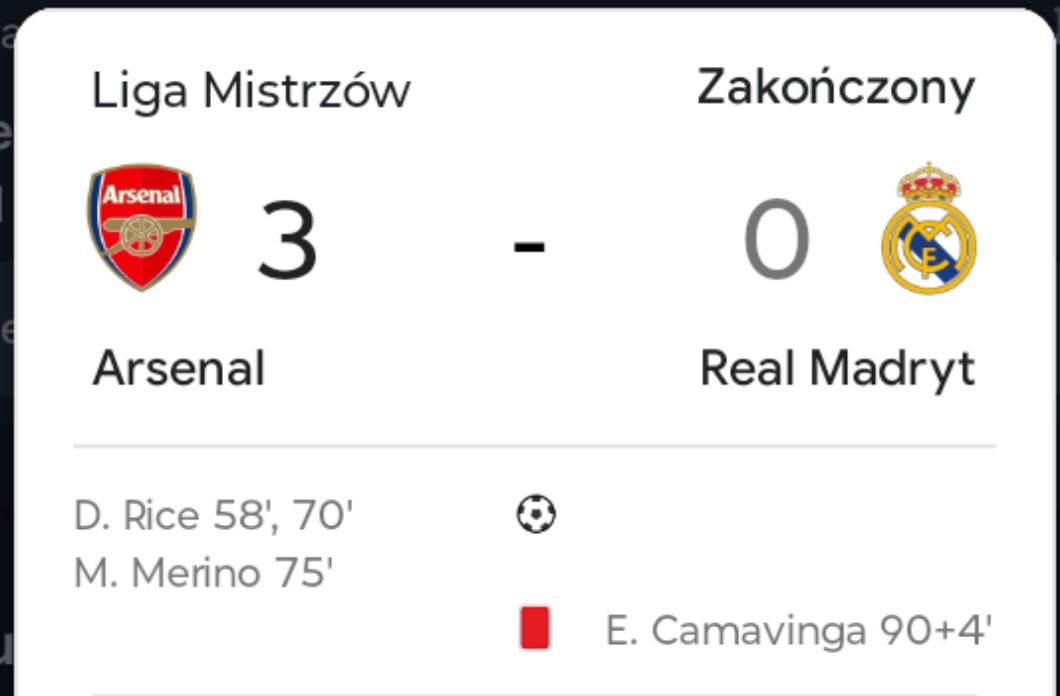Click the divider line below team names

(535, 445)
